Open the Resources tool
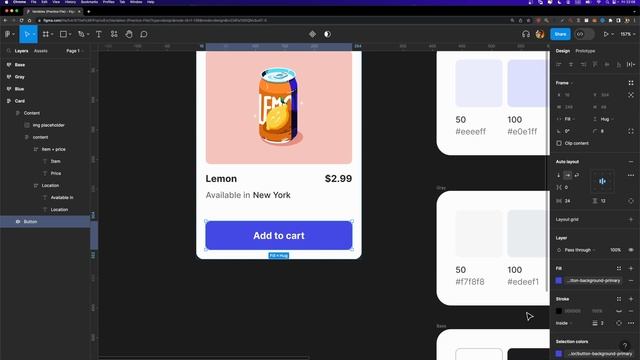The height and width of the screenshot is (360, 640). click(x=114, y=34)
